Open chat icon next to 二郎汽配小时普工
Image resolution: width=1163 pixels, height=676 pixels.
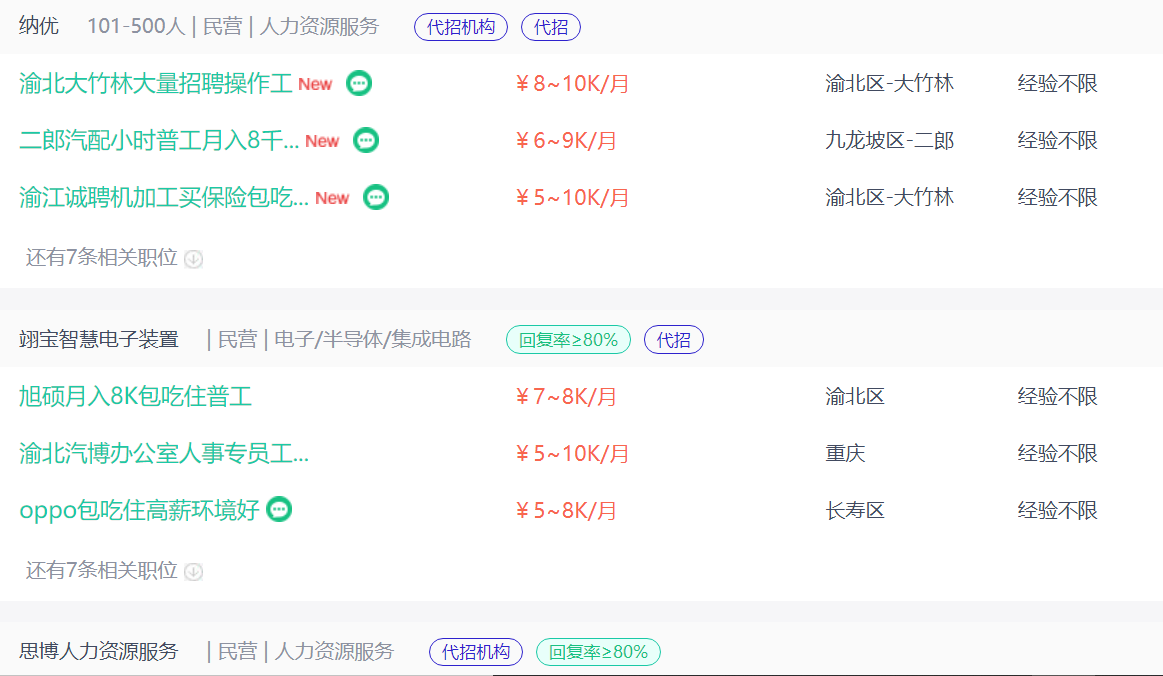[x=367, y=141]
